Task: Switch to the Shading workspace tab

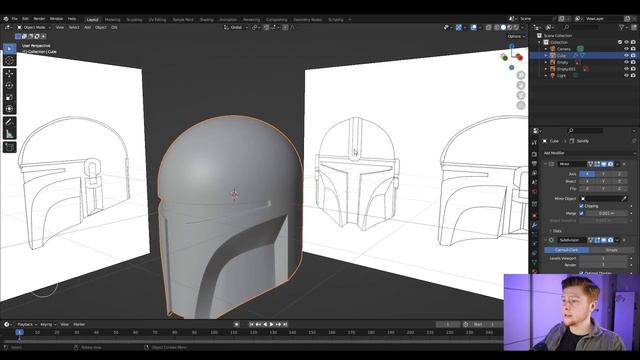Action: [206, 20]
